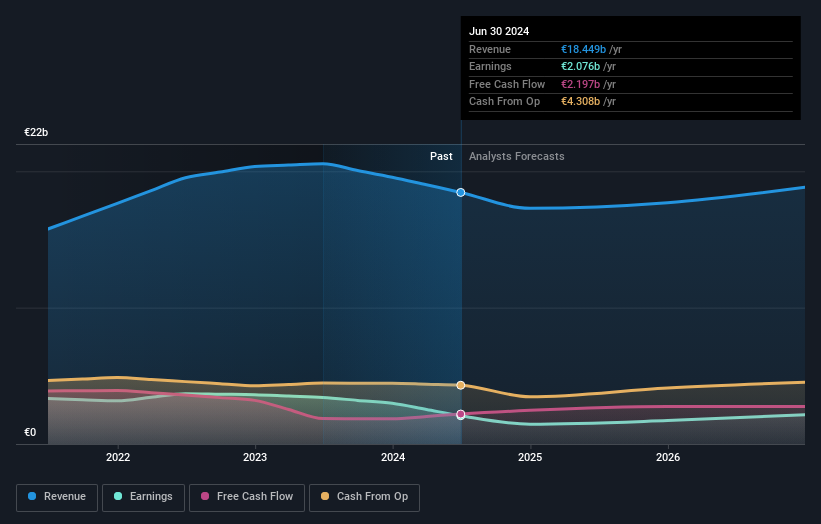The height and width of the screenshot is (524, 821).
Task: Click the €2.076b earnings value
Action: click(580, 66)
